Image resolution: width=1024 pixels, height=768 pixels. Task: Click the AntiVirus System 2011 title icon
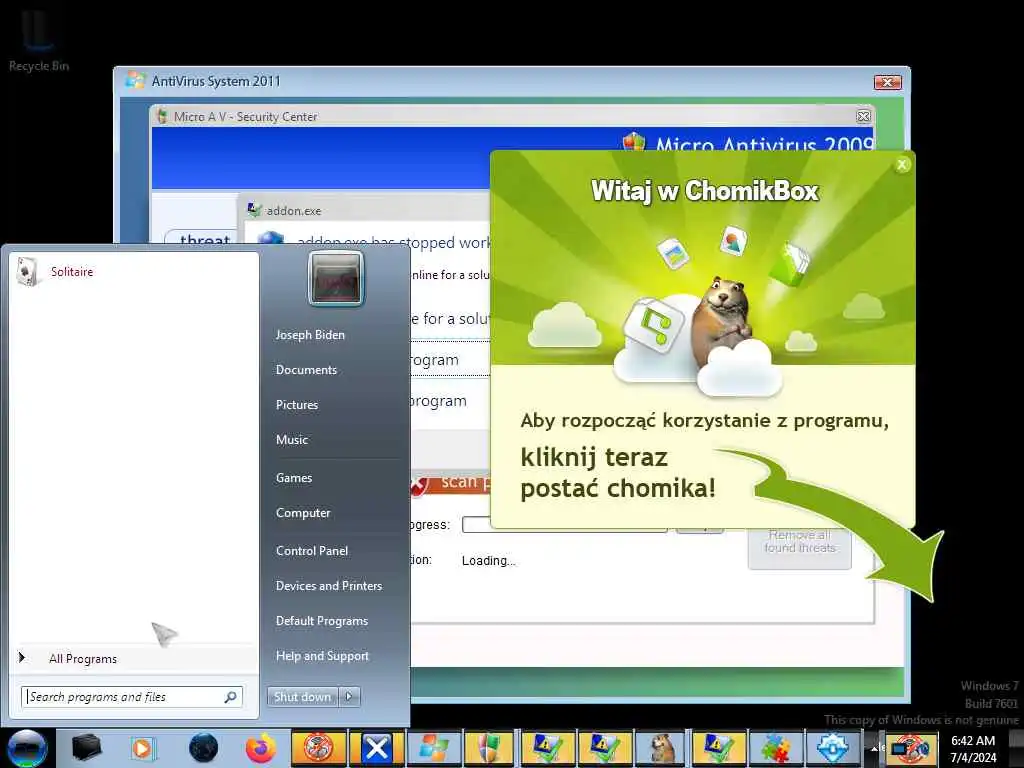click(x=135, y=81)
